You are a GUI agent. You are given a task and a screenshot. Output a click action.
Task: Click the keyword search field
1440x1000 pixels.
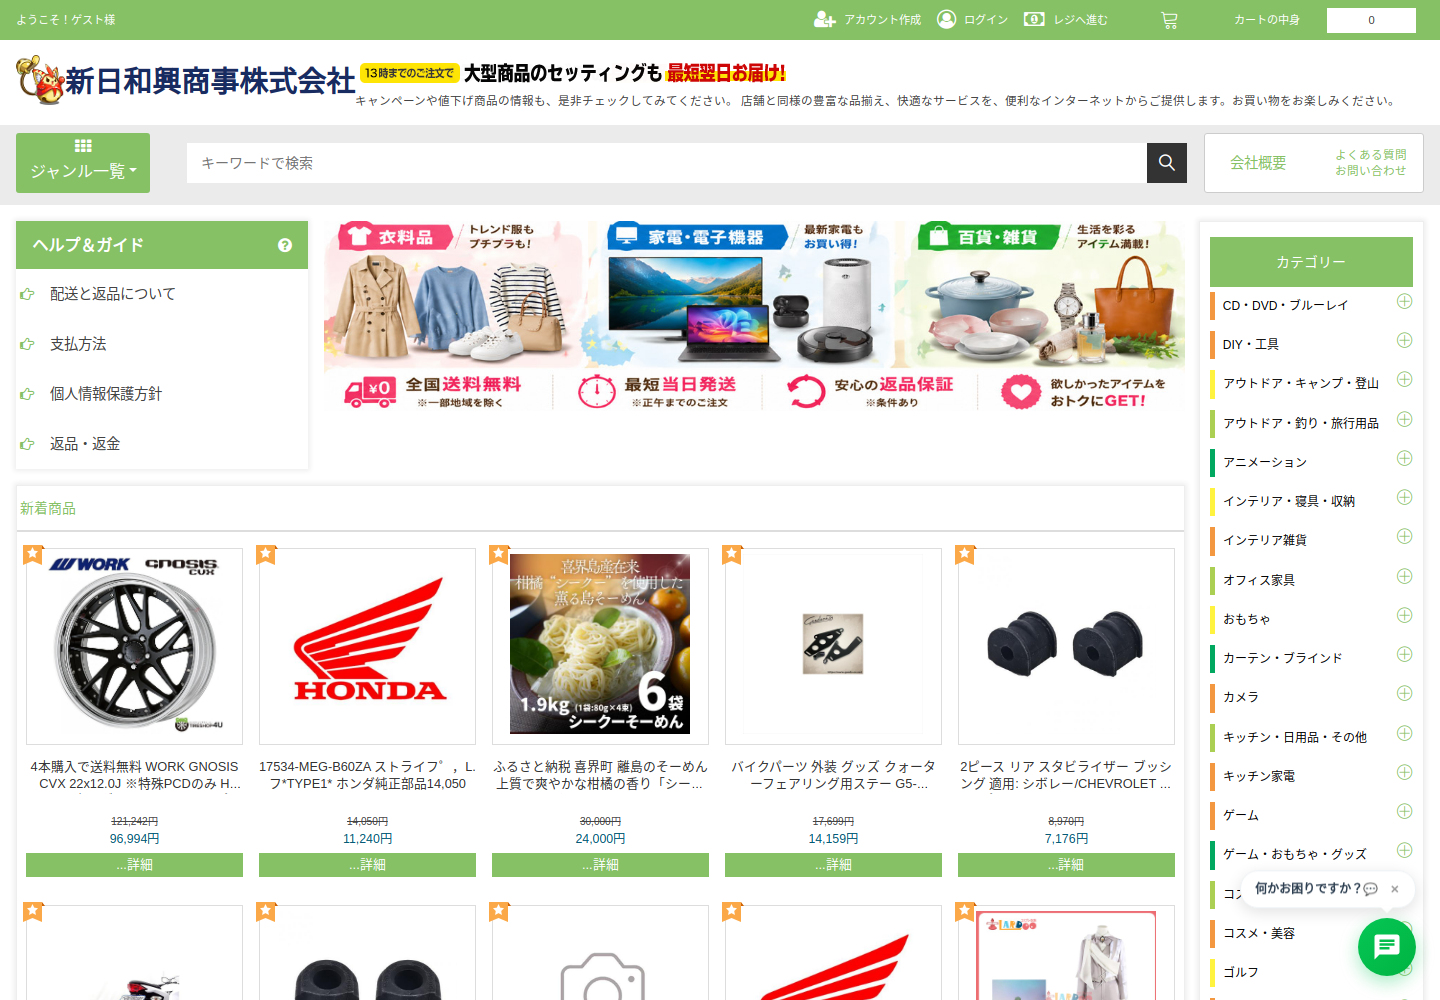[667, 163]
